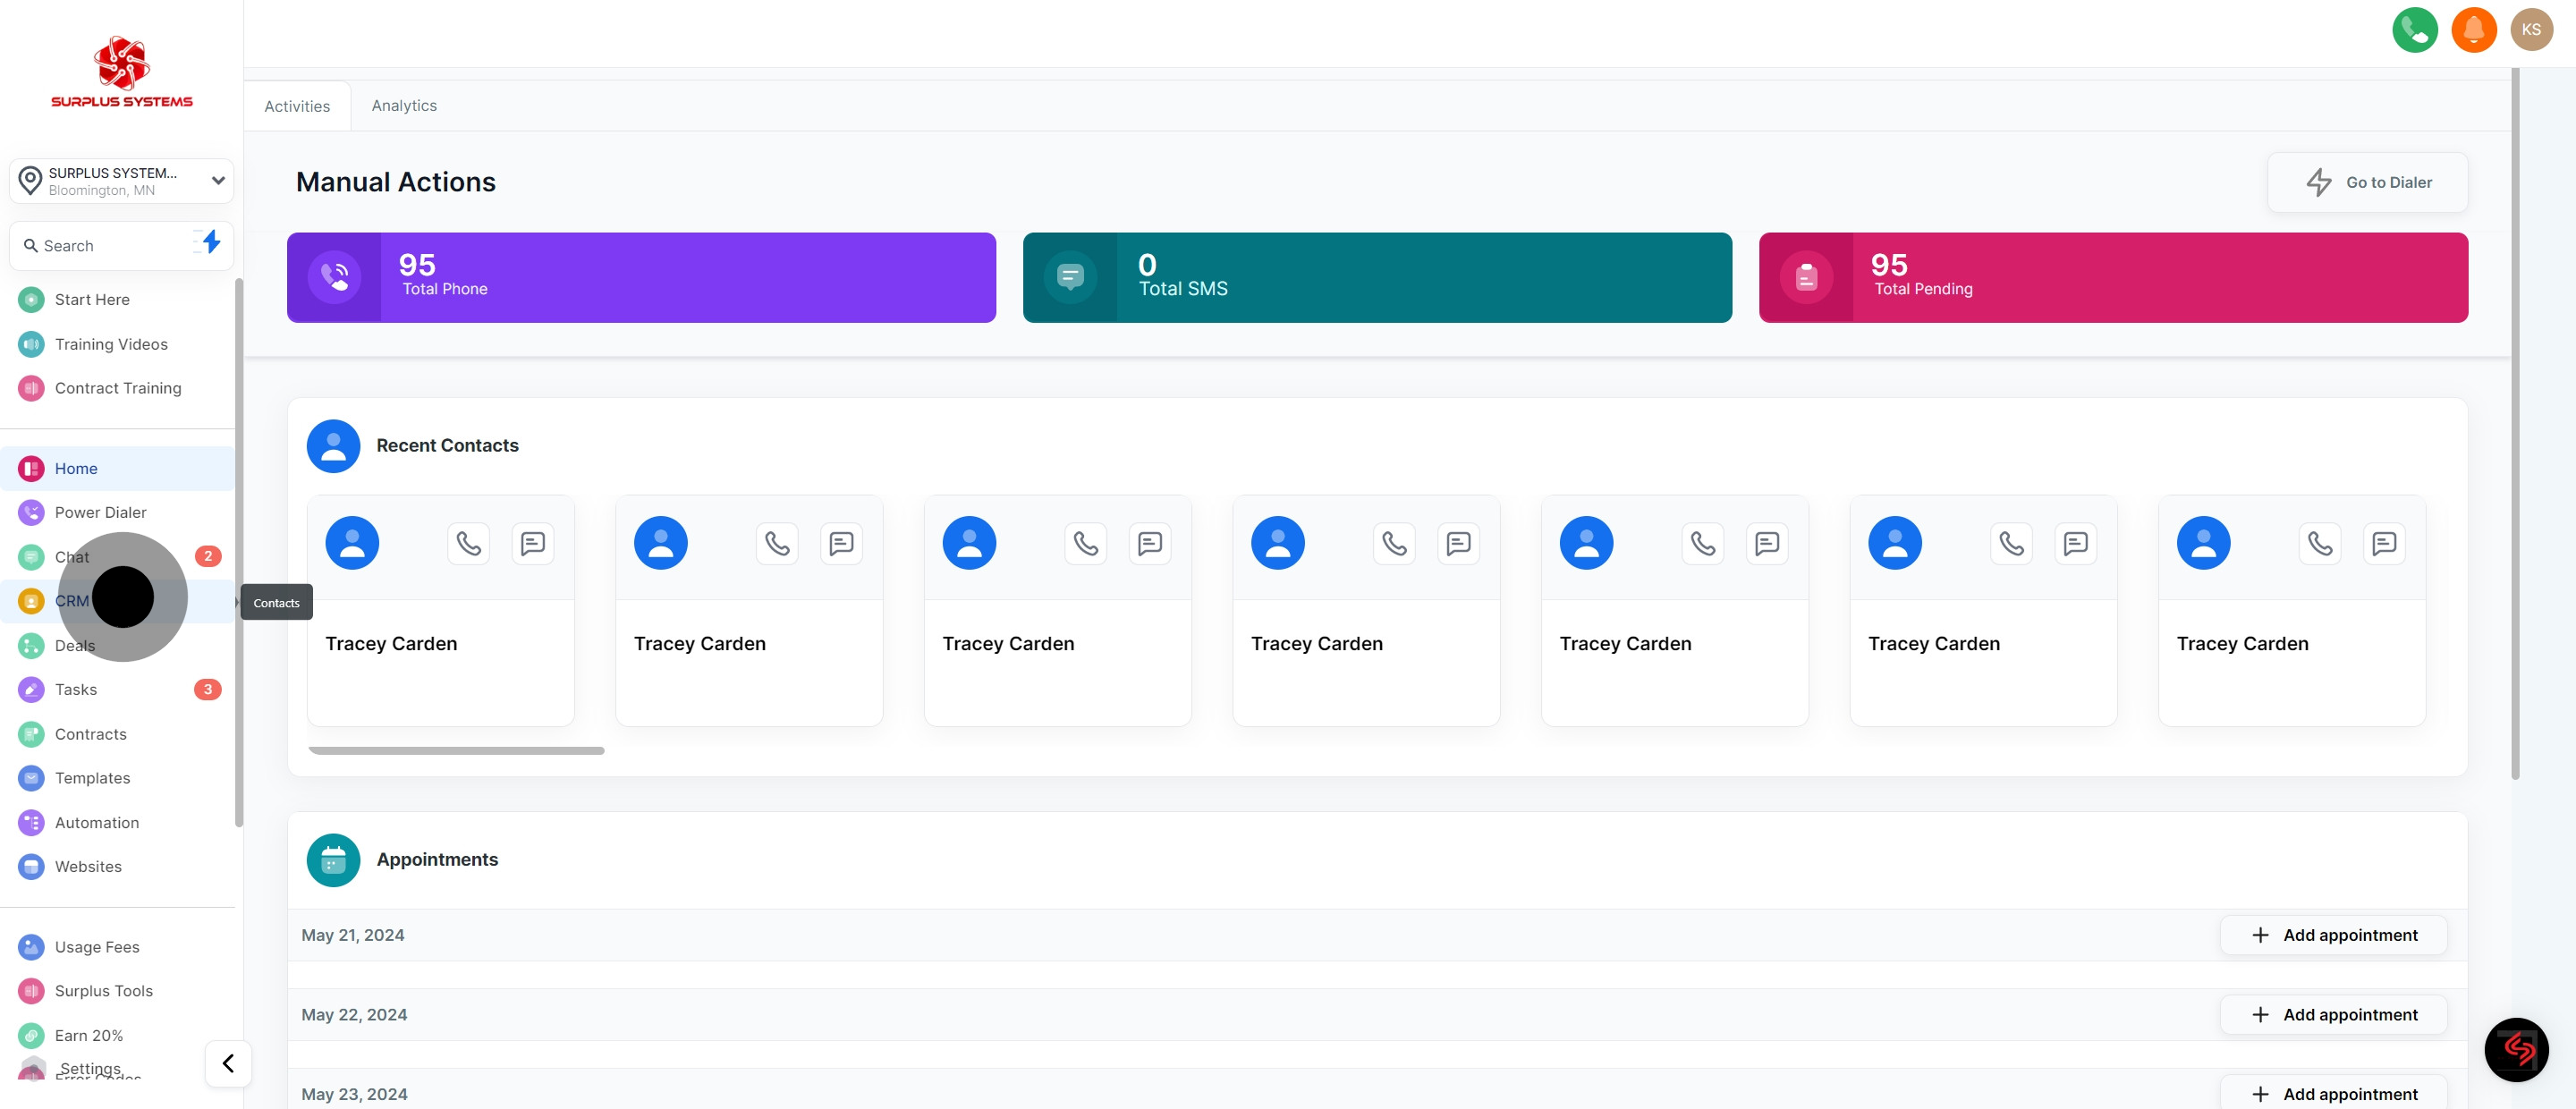Click the Total Pending clipboard icon
Viewport: 2576px width, 1109px height.
(x=1806, y=277)
